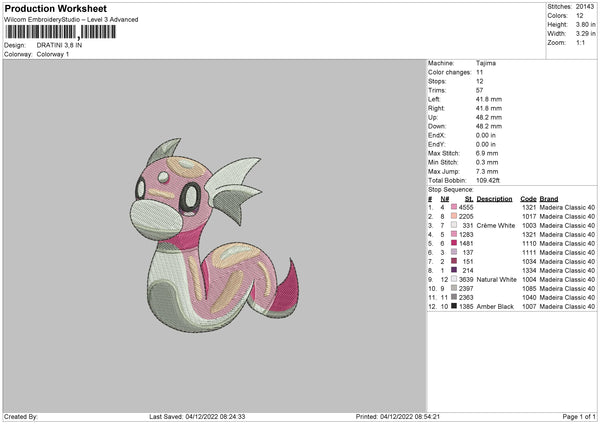Select the Zoom value 1:1
The image size is (600, 424).
[580, 42]
